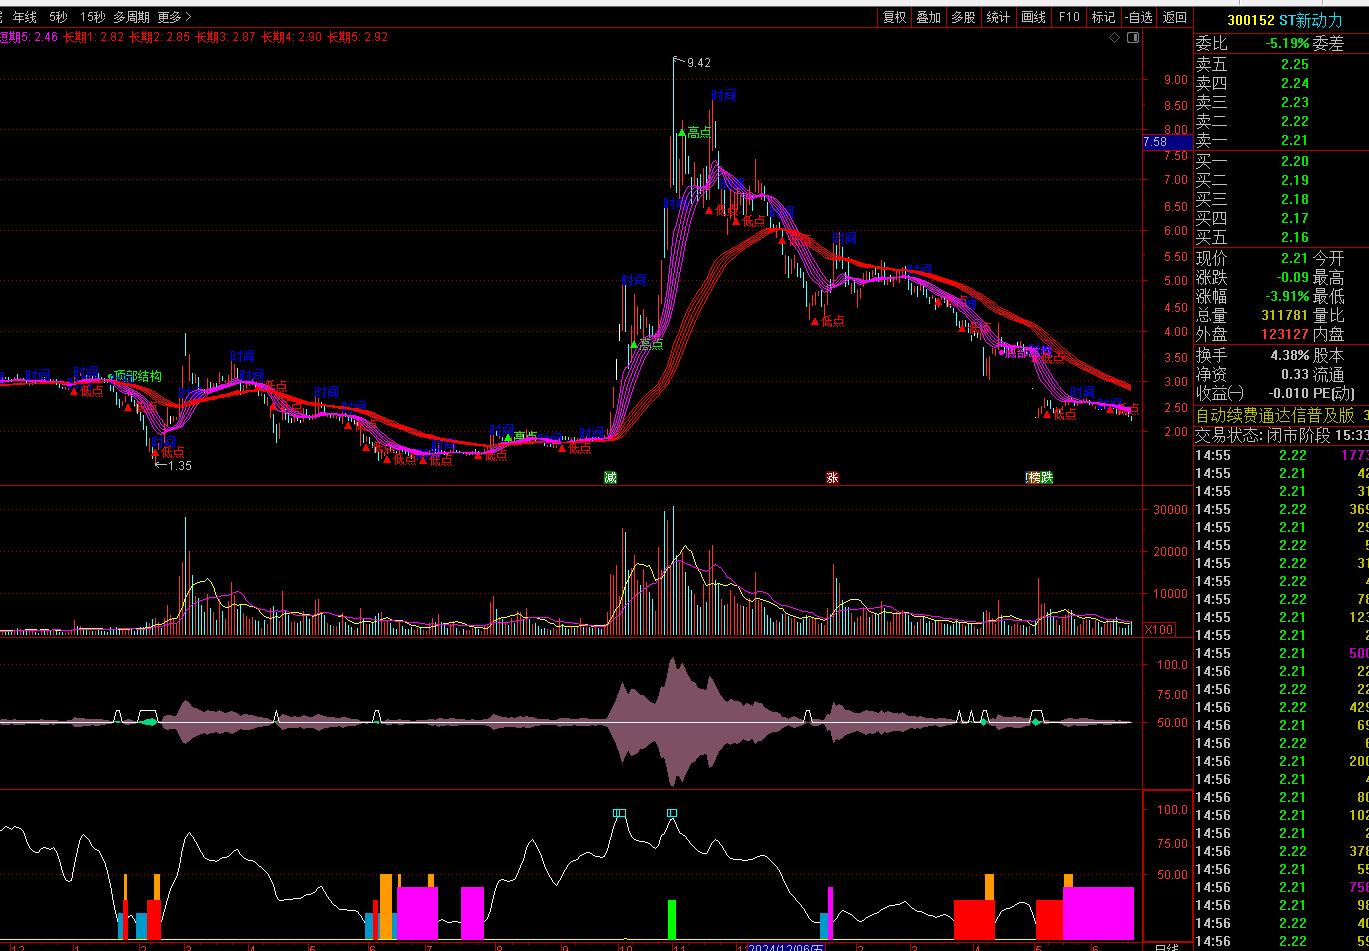The image size is (1369, 951).
Task: Click the 现价 2.21 value
Action: pos(1294,258)
